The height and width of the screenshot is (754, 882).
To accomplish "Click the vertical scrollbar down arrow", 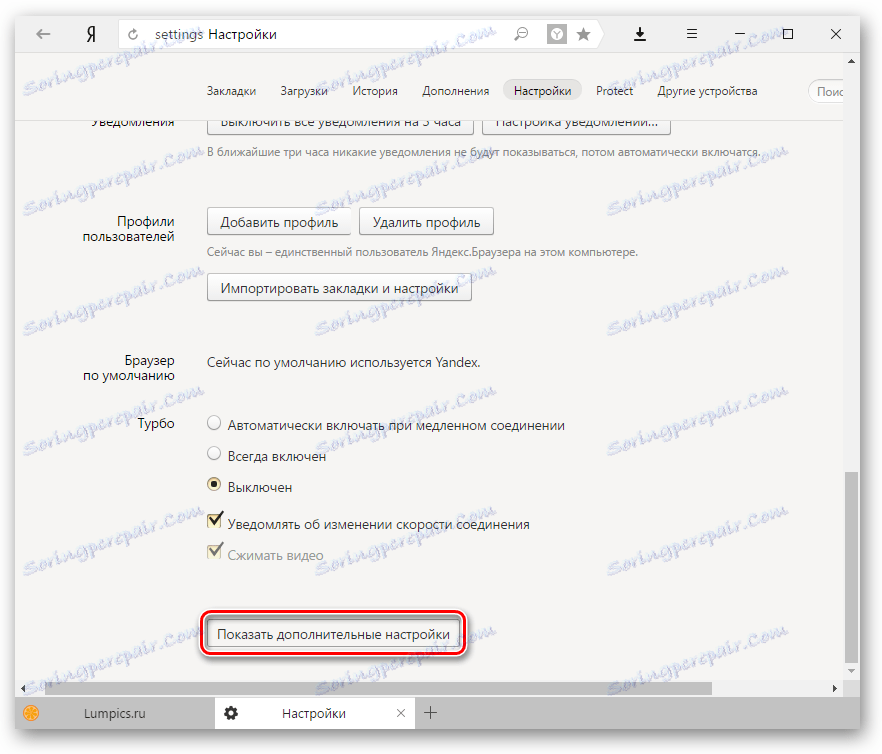I will (852, 671).
